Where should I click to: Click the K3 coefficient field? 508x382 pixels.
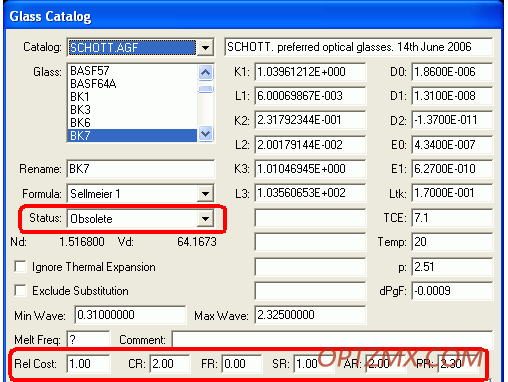click(x=310, y=169)
